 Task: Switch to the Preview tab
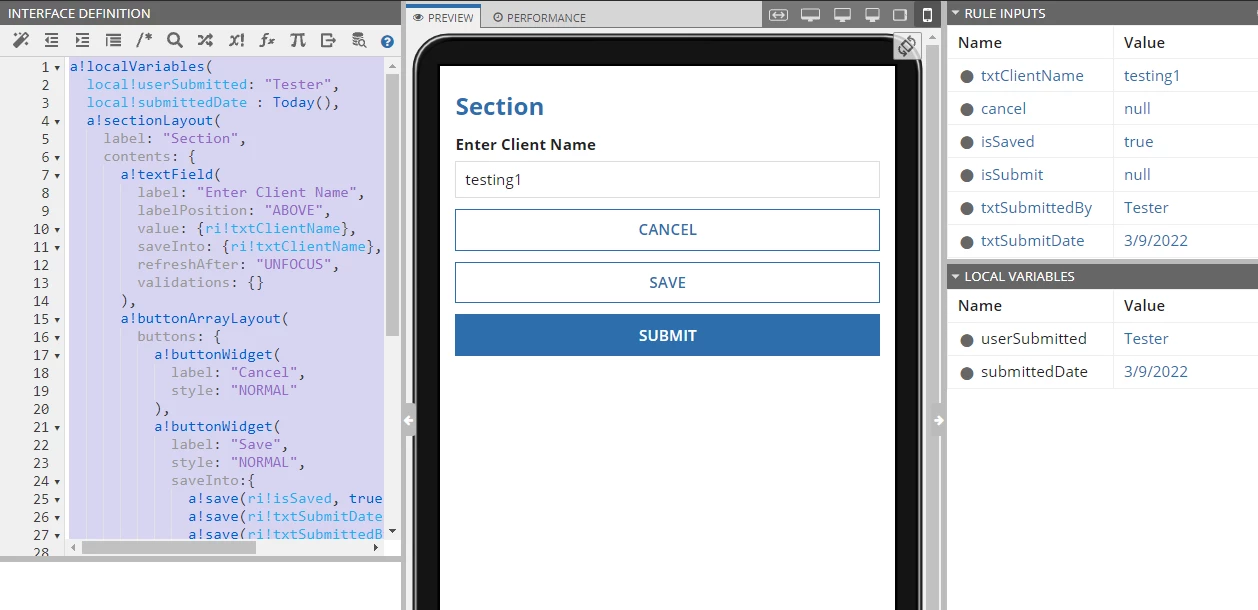[x=443, y=17]
